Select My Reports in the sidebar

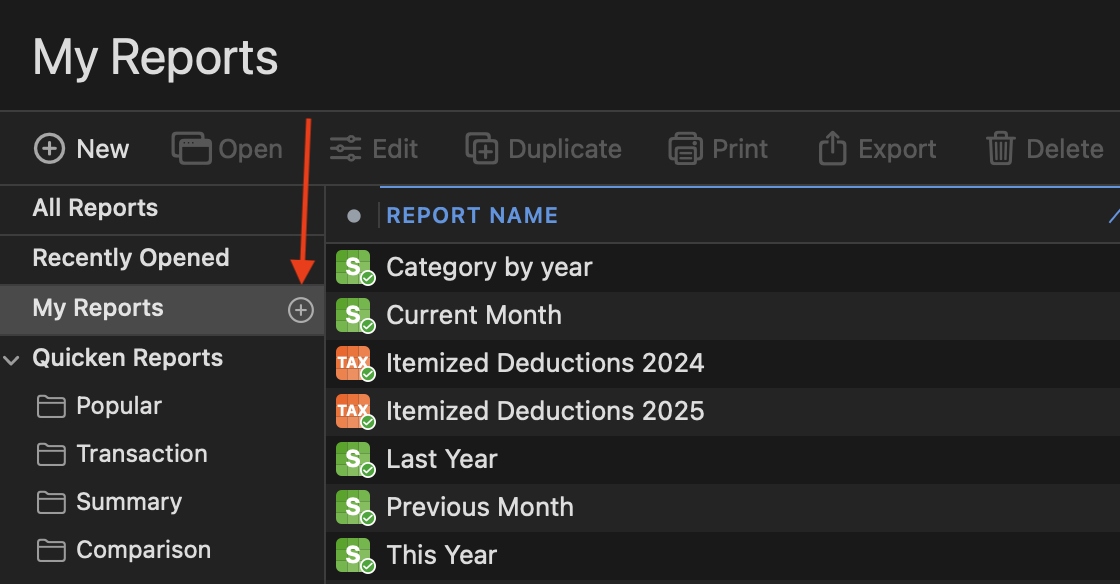pyautogui.click(x=98, y=308)
